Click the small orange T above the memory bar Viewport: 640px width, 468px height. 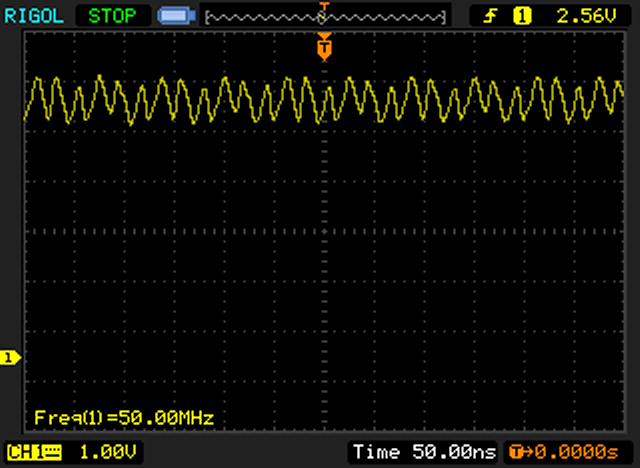tap(324, 6)
